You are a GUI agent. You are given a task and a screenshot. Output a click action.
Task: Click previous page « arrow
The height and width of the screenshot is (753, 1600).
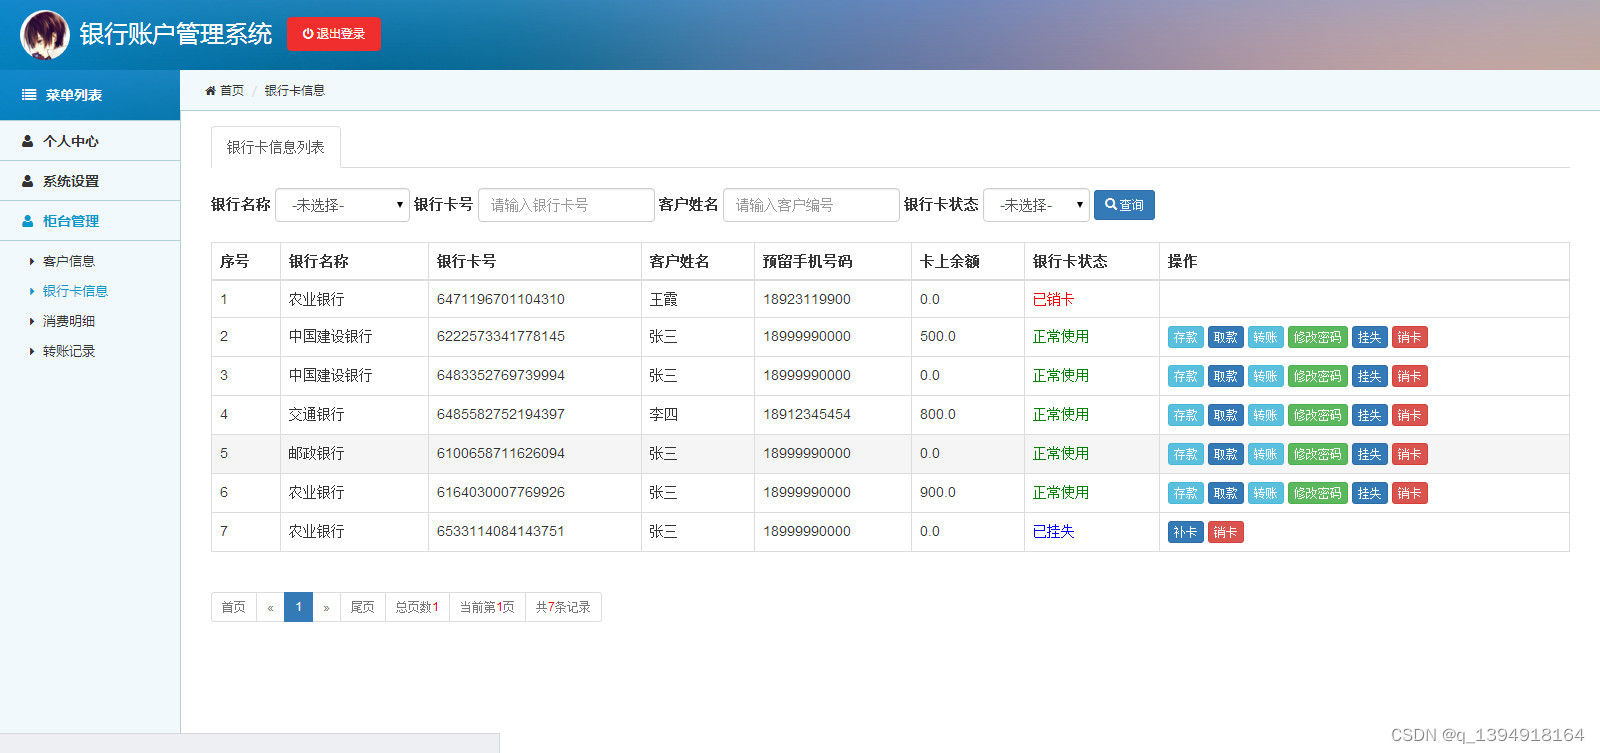(x=270, y=607)
